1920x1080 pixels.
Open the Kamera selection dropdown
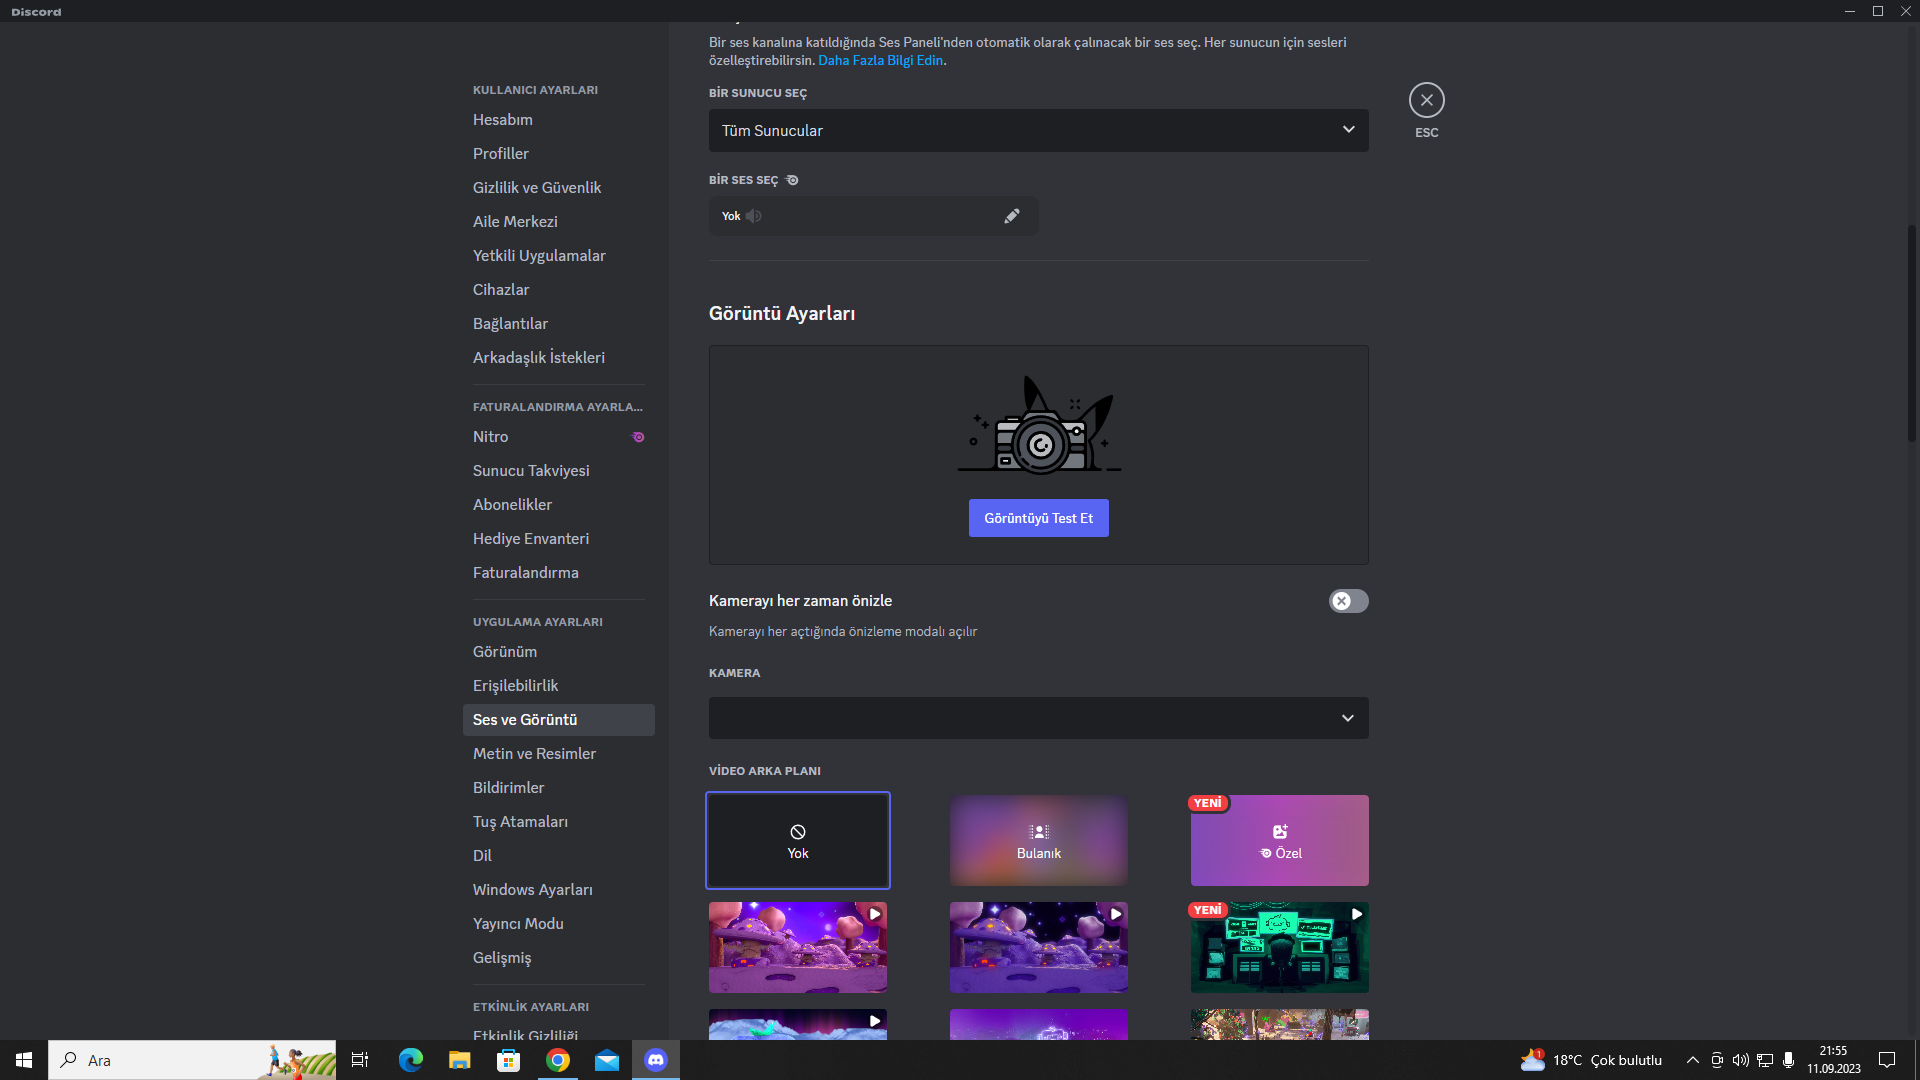1038,718
